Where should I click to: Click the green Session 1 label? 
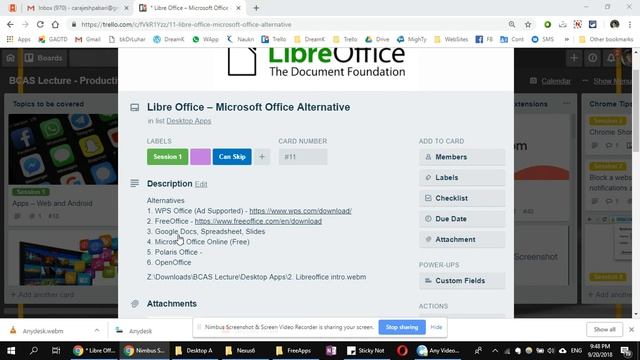click(167, 157)
